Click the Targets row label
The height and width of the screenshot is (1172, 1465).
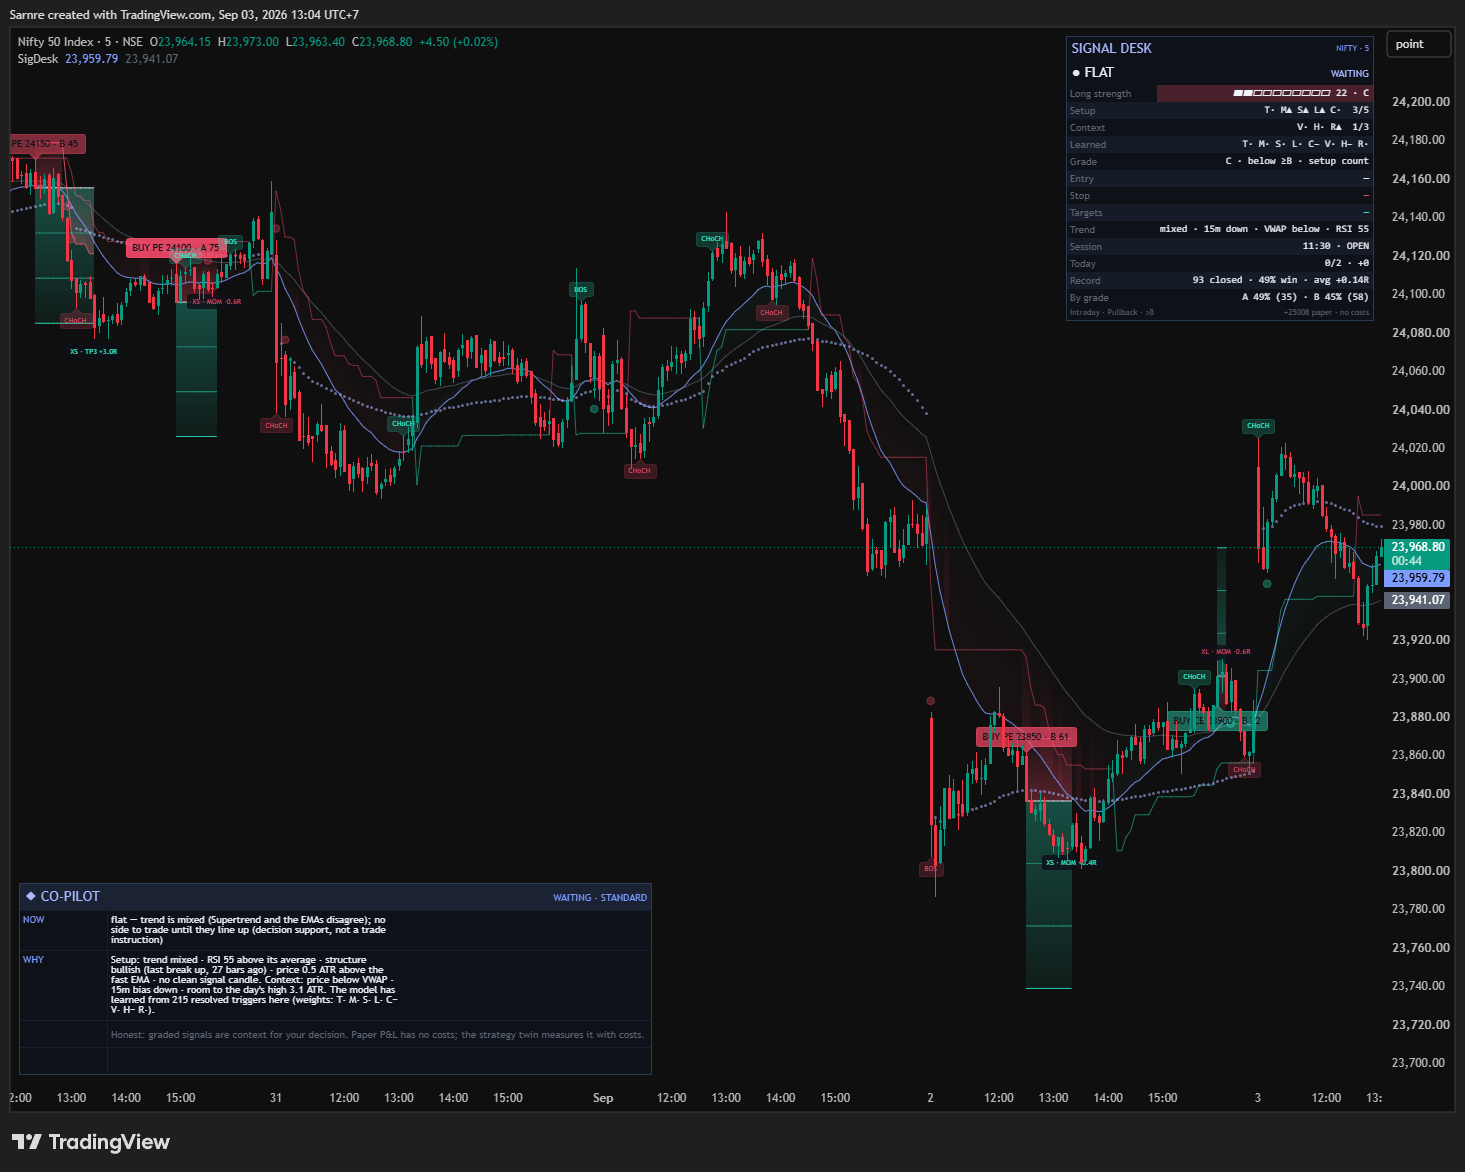point(1086,213)
